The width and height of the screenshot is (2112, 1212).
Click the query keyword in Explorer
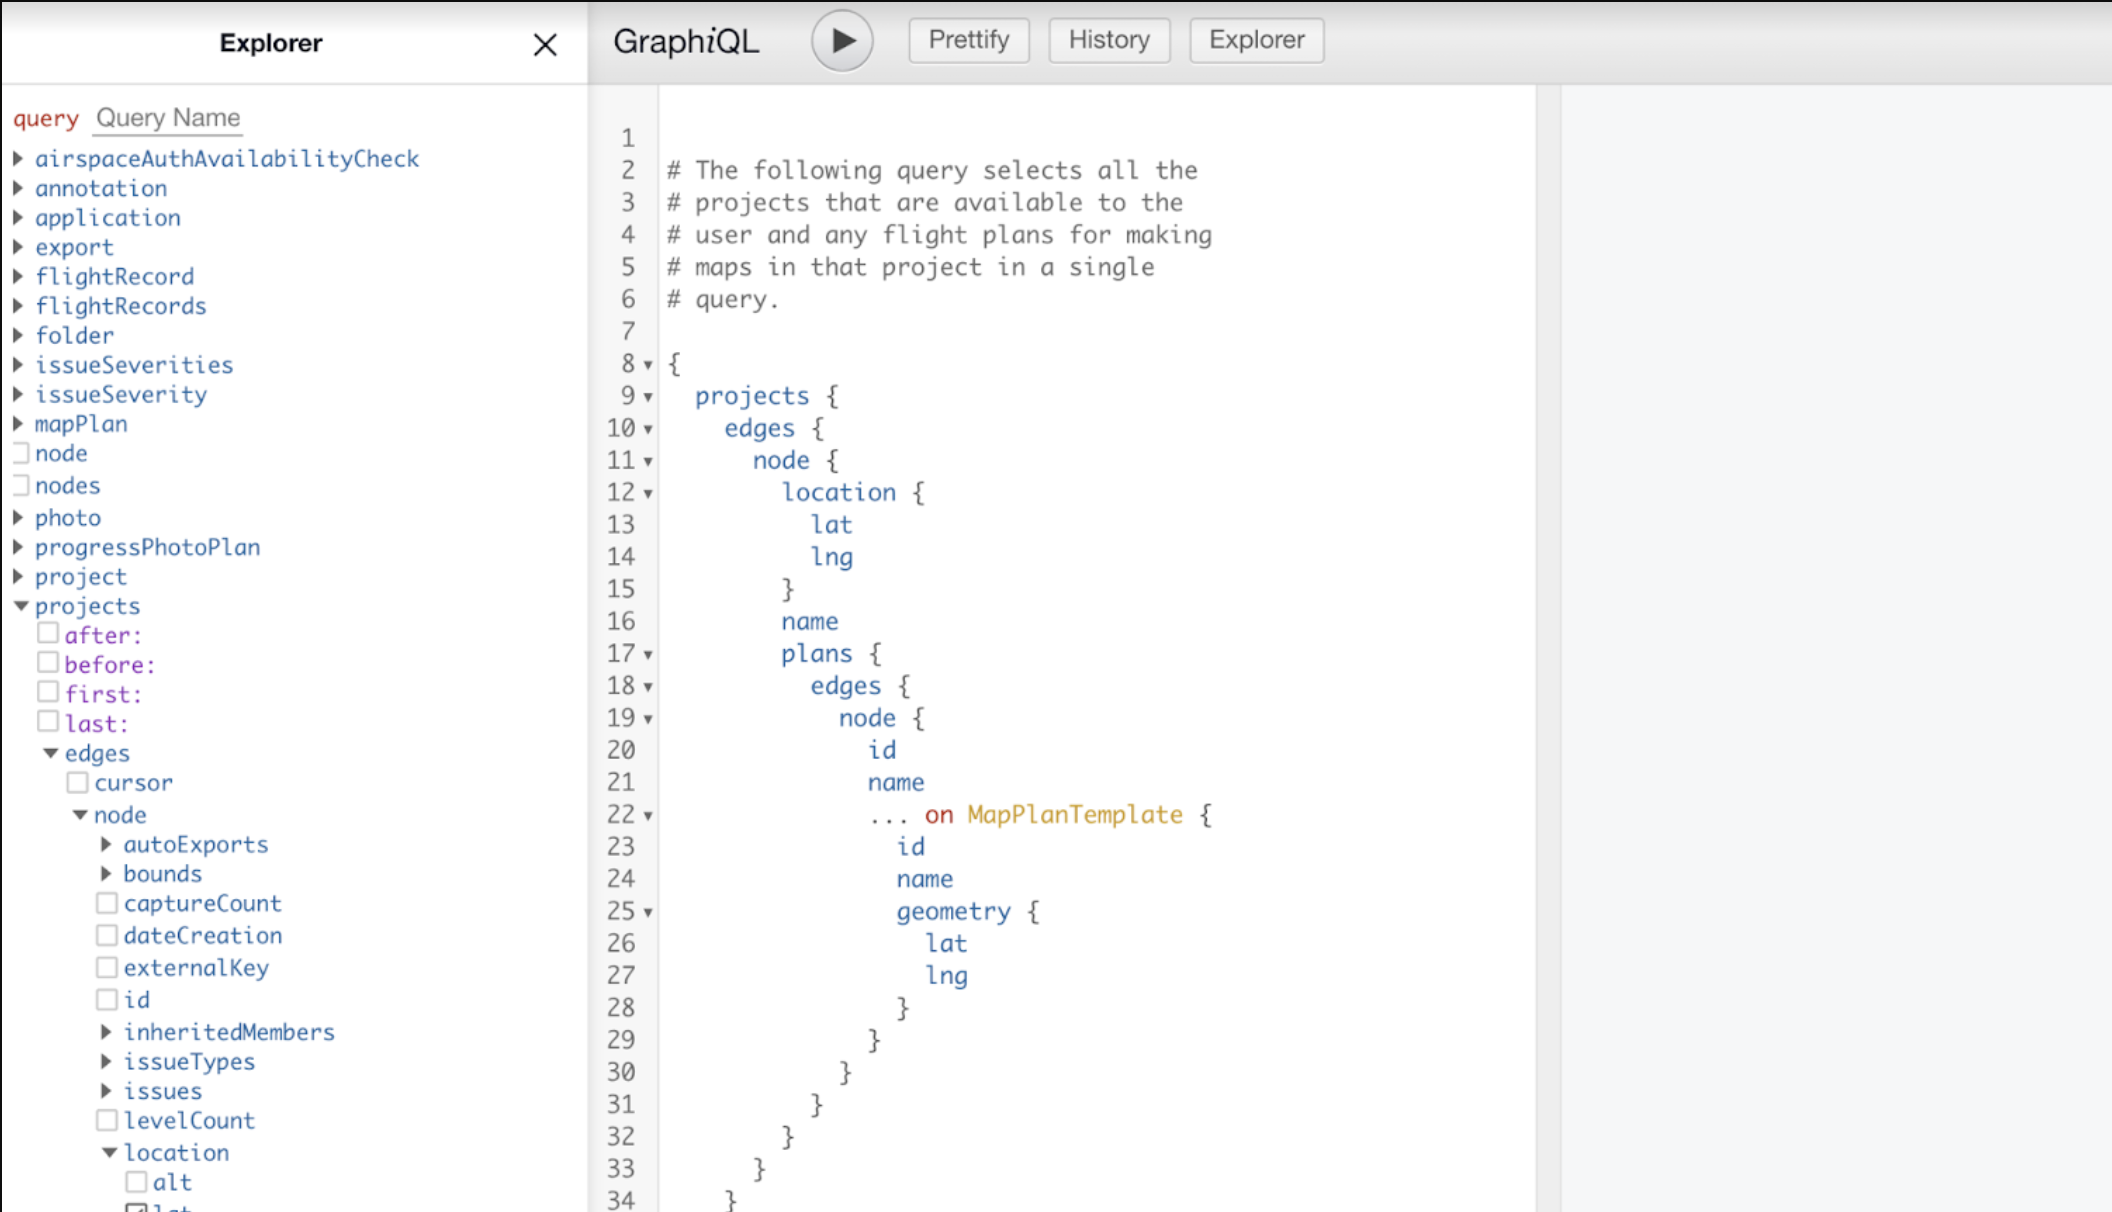pyautogui.click(x=46, y=119)
